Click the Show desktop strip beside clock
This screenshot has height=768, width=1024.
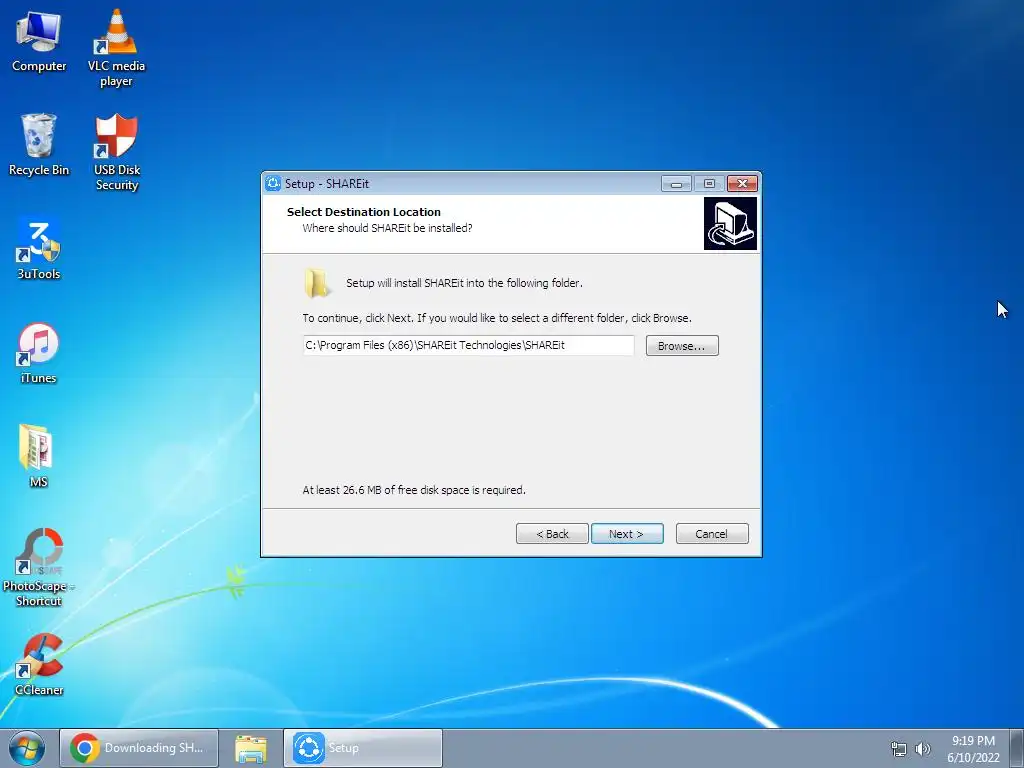pyautogui.click(x=1016, y=748)
